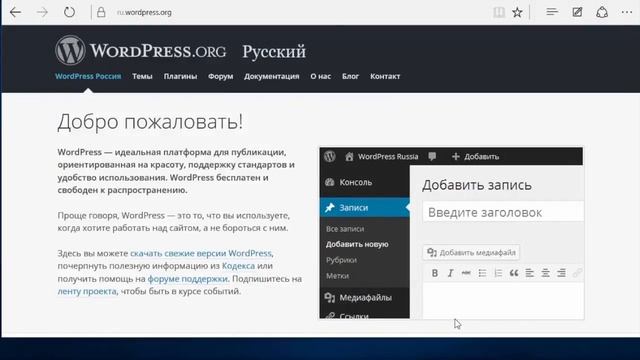Click comments bubble icon in admin bar preview
640x360 pixels.
(x=432, y=156)
